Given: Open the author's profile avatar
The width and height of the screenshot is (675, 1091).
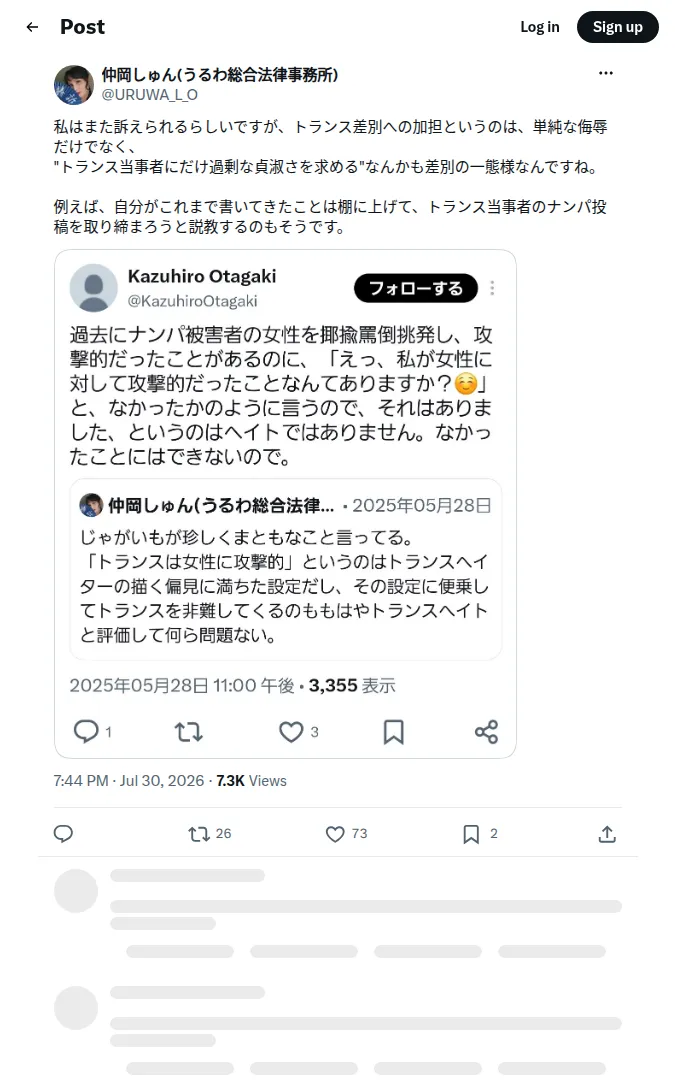Looking at the screenshot, I should click(x=74, y=85).
